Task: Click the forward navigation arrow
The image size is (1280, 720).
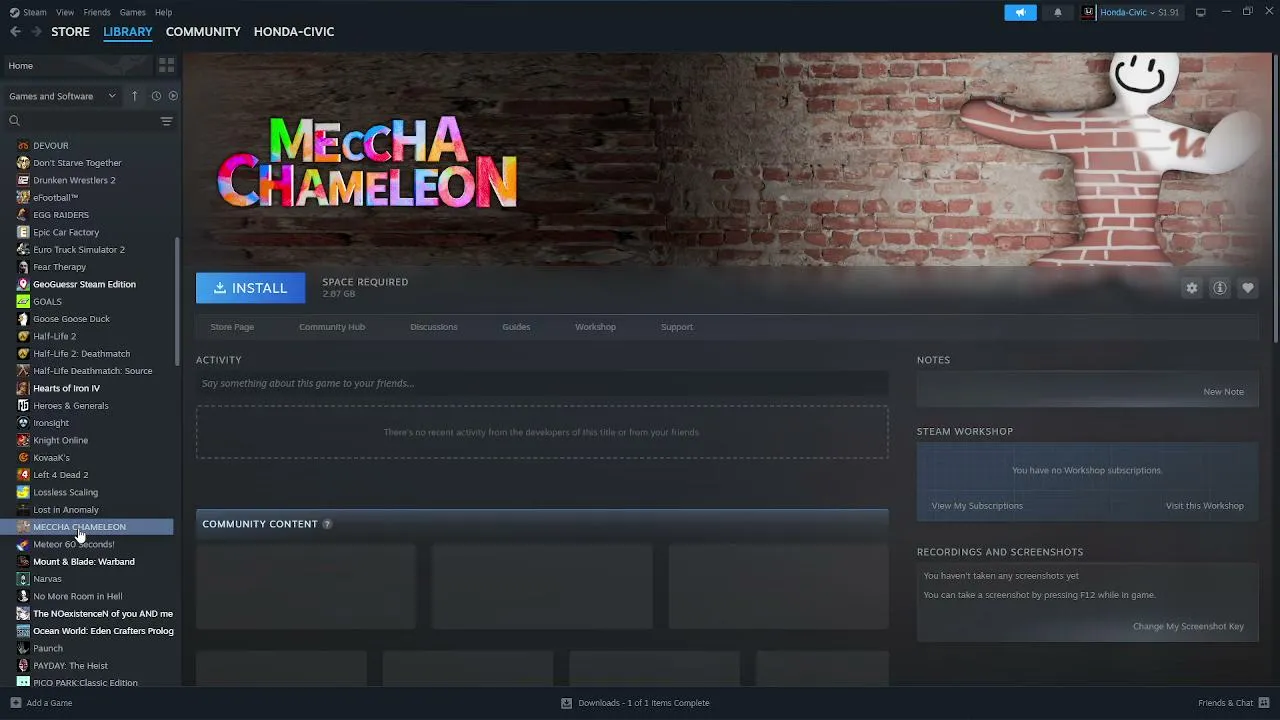Action: pos(36,32)
